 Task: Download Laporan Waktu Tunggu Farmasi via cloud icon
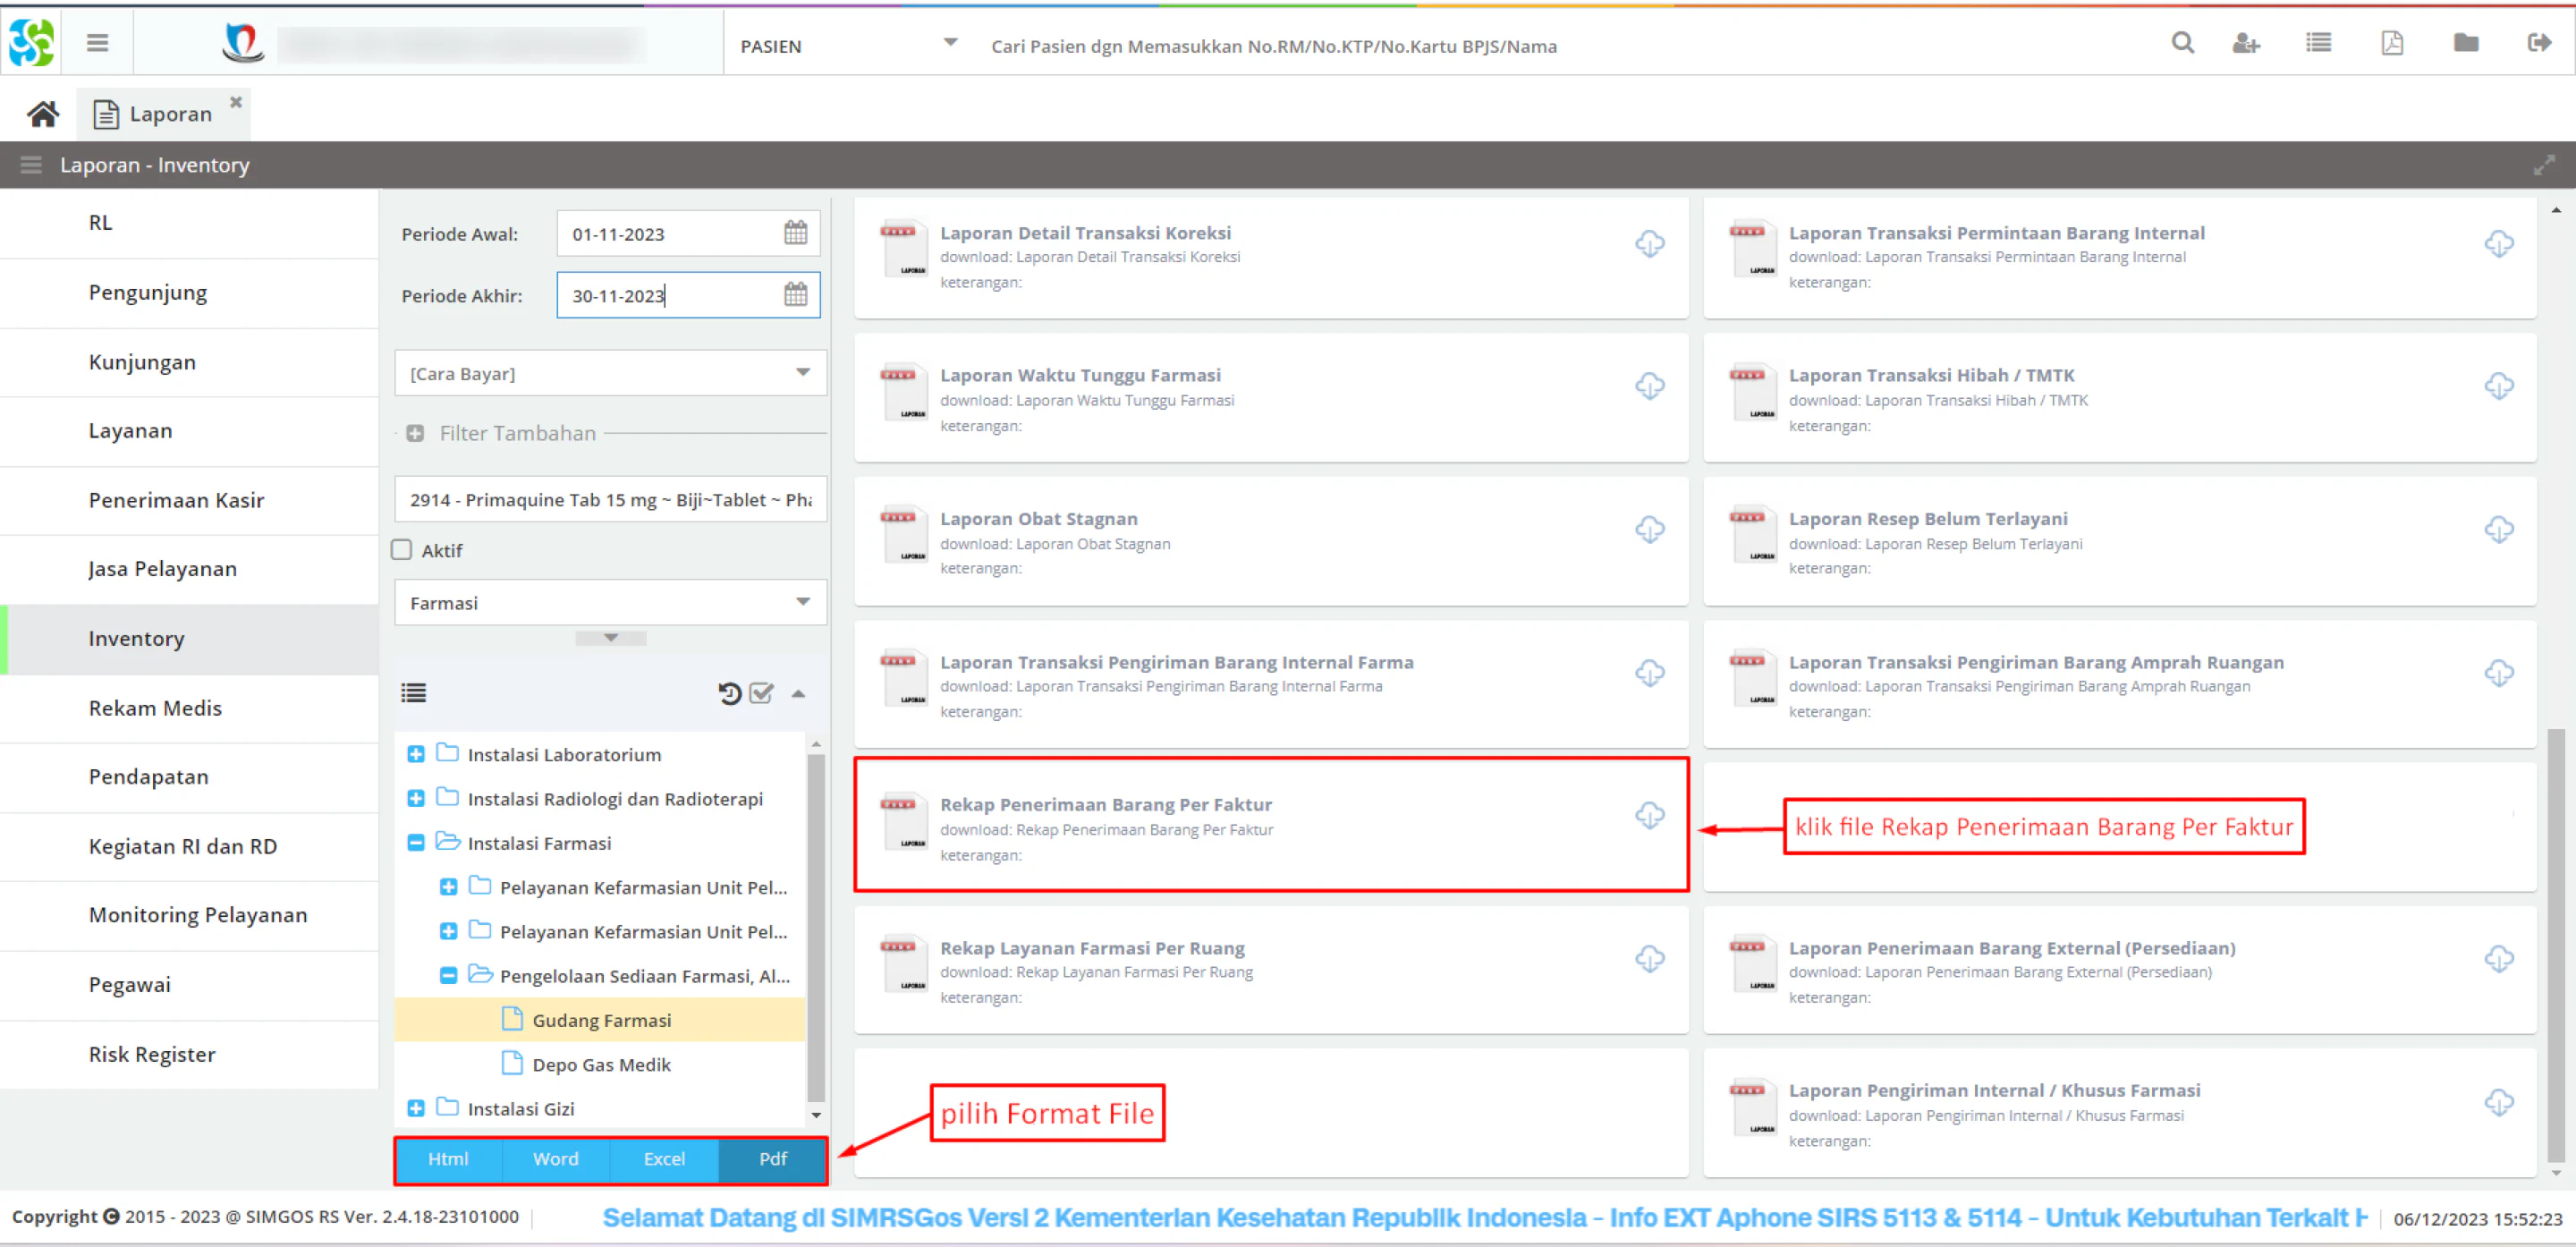coord(1650,386)
